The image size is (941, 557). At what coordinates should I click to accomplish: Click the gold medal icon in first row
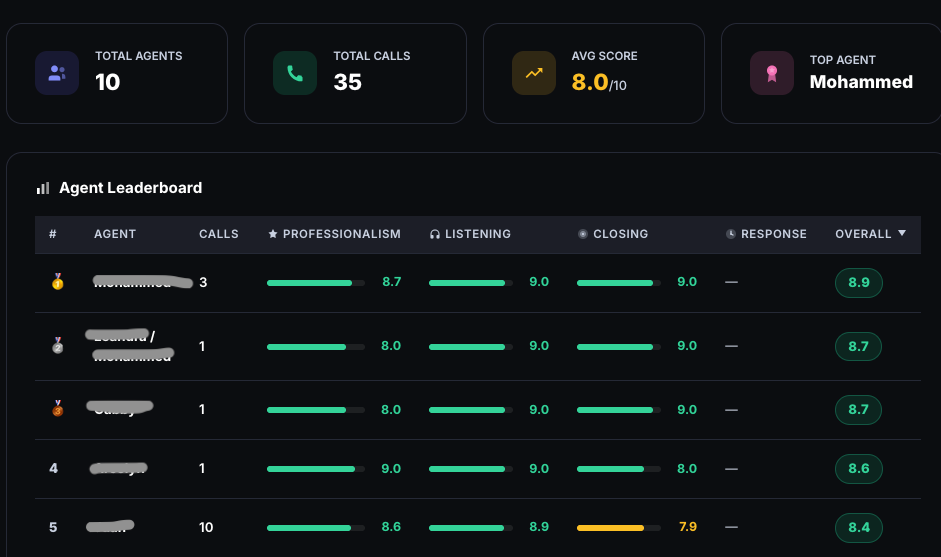point(57,283)
